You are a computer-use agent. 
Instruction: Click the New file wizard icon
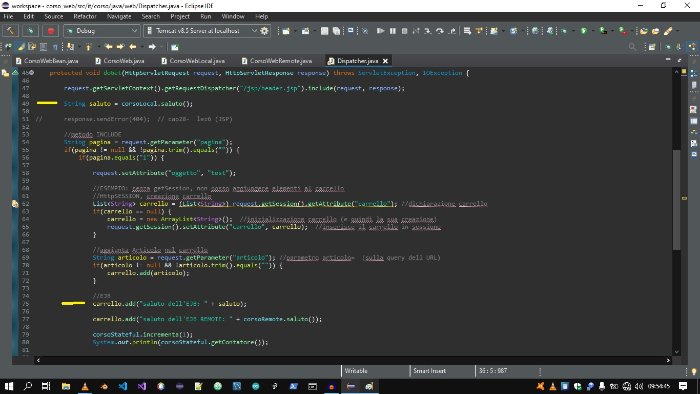(286, 31)
